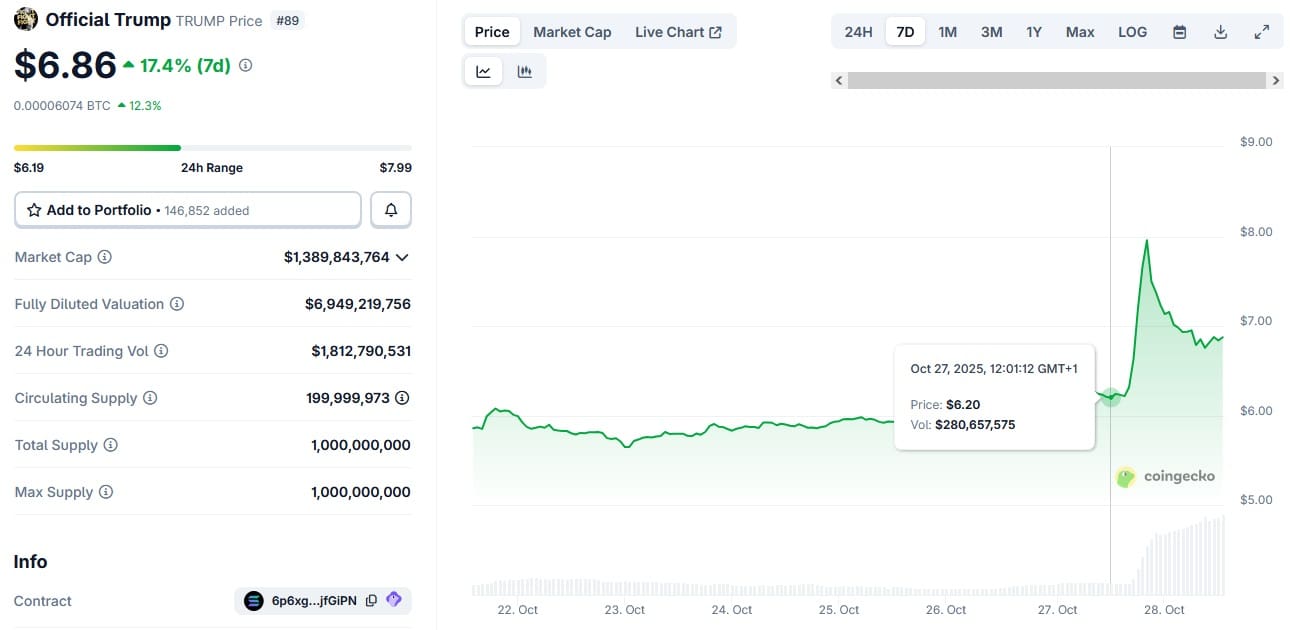Download chart data icon

click(1220, 32)
